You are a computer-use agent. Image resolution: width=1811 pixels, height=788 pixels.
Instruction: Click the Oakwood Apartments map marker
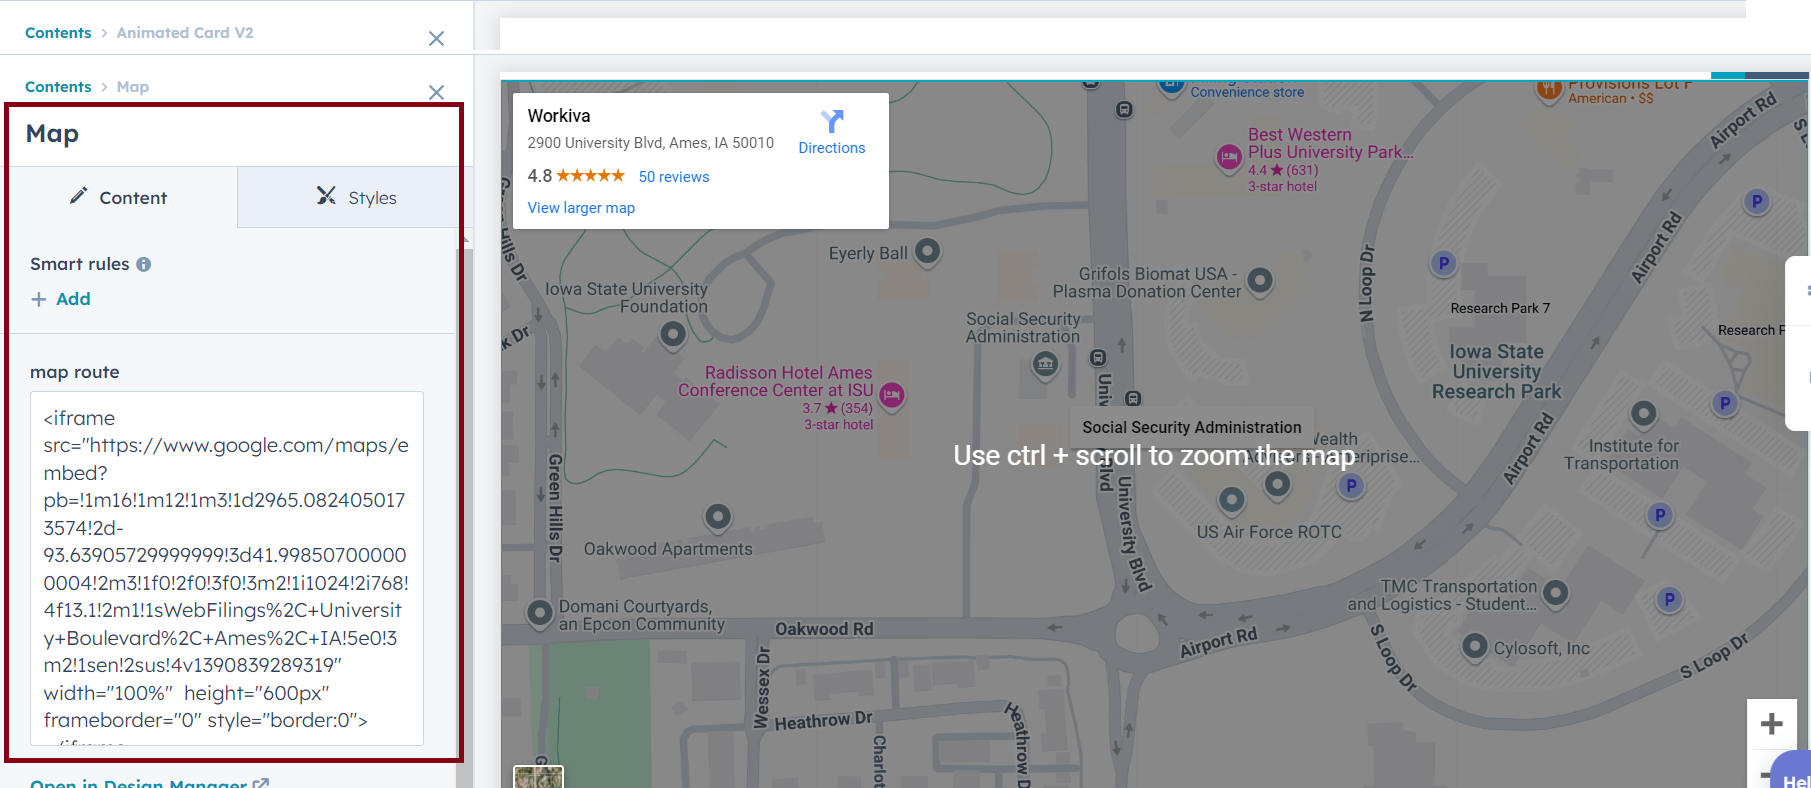[x=718, y=517]
